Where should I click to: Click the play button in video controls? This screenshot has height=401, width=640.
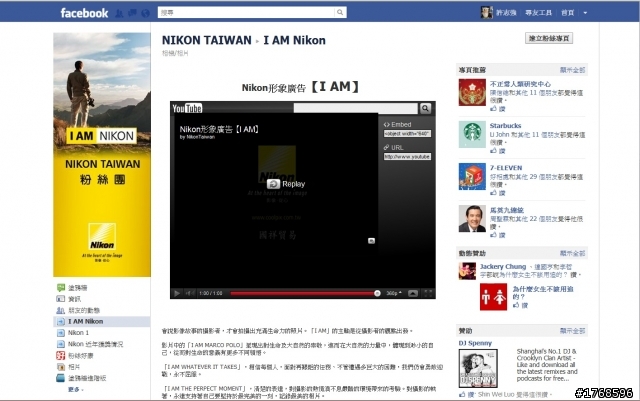coord(177,293)
